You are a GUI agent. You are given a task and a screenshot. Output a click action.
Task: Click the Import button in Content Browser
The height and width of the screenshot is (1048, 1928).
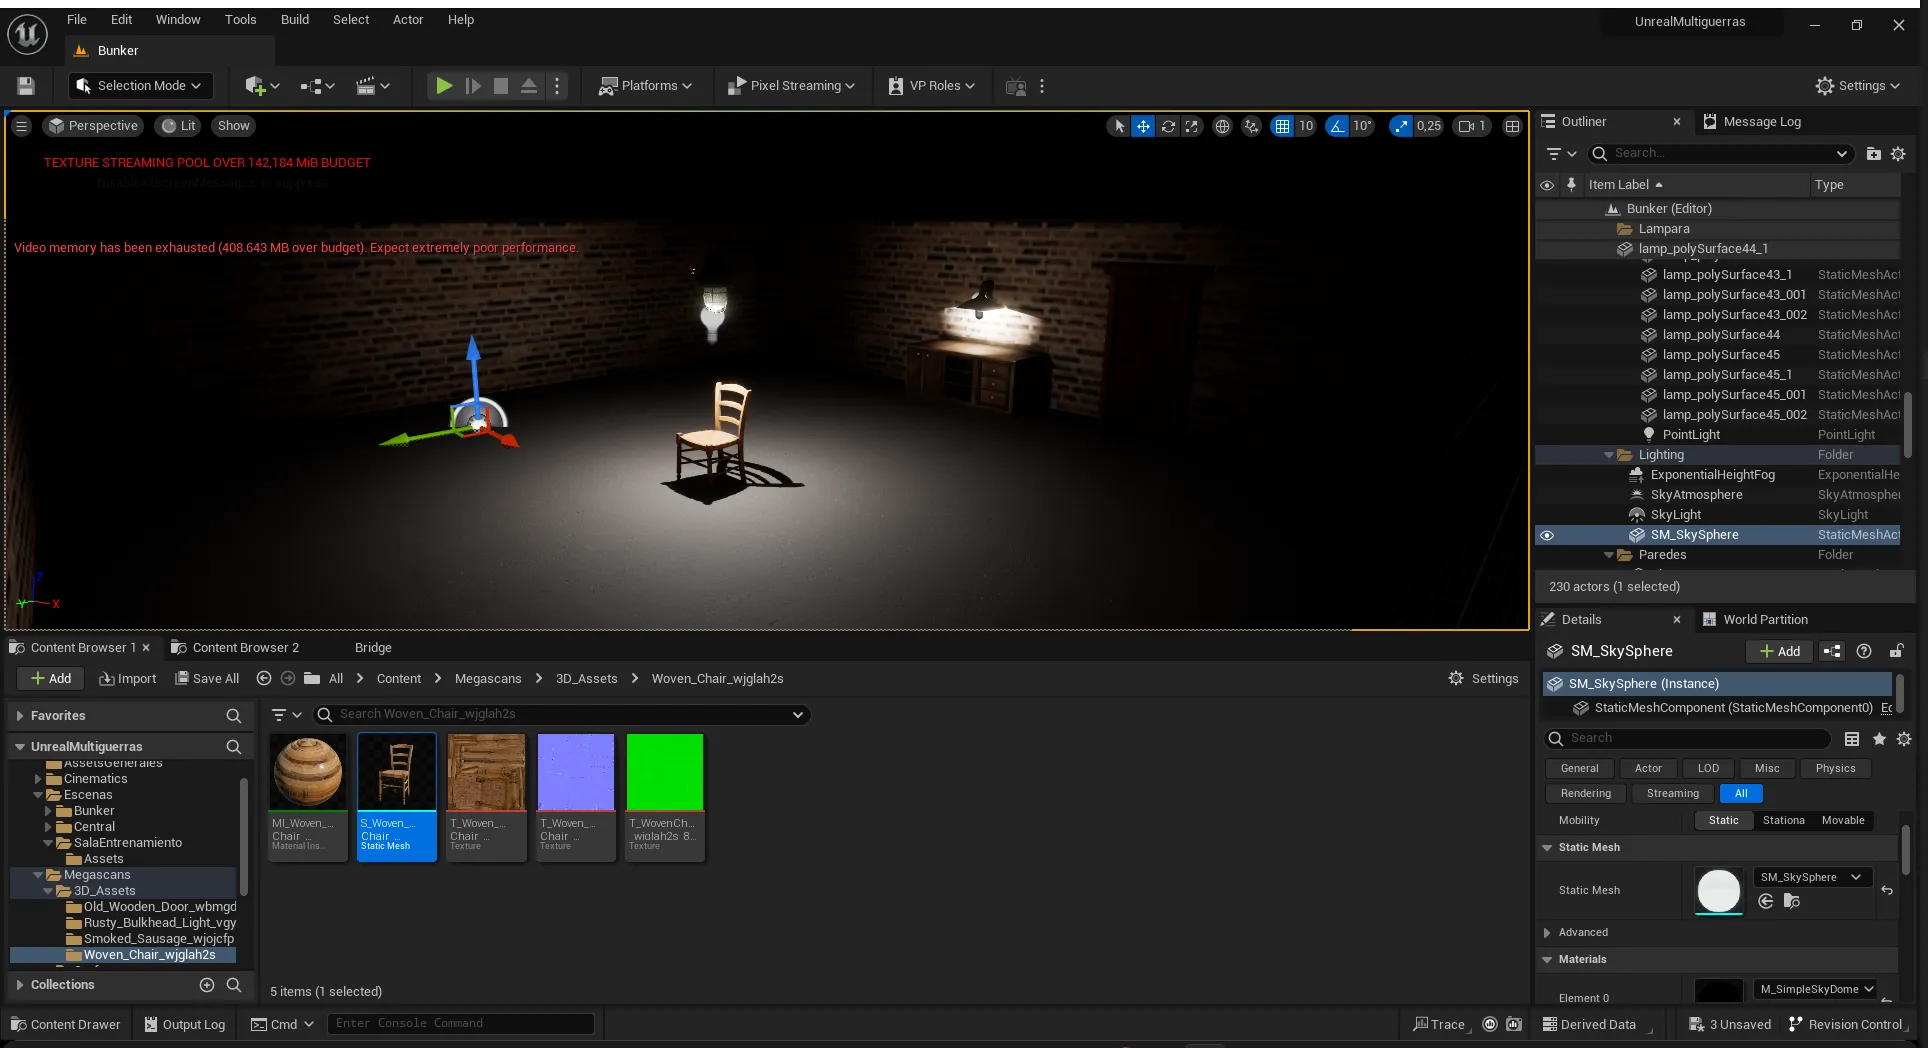[128, 678]
